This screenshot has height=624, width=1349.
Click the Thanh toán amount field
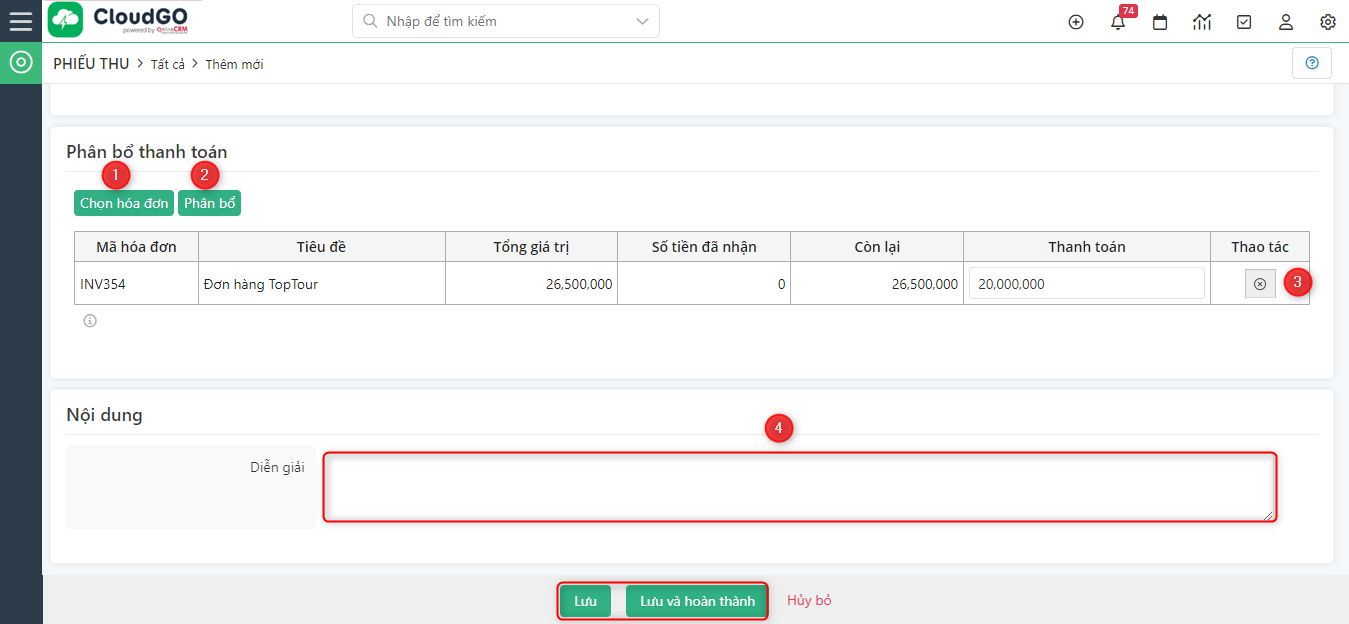click(1086, 284)
